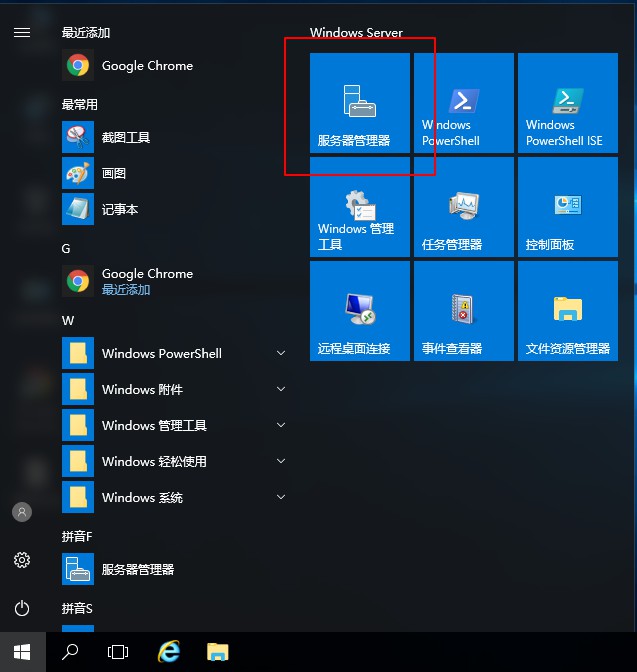Launch Internet Explorer from the taskbar

tap(169, 652)
